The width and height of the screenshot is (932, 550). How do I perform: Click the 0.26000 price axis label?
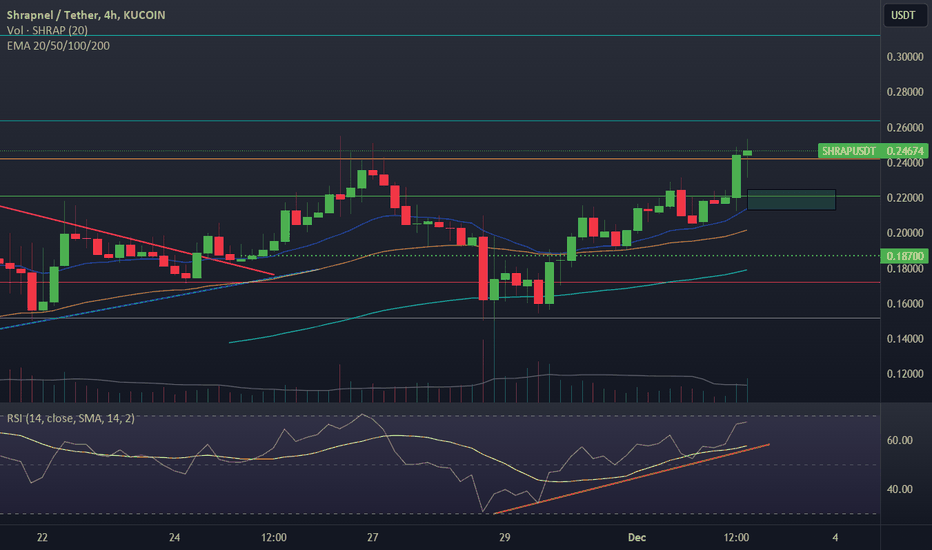pos(905,128)
